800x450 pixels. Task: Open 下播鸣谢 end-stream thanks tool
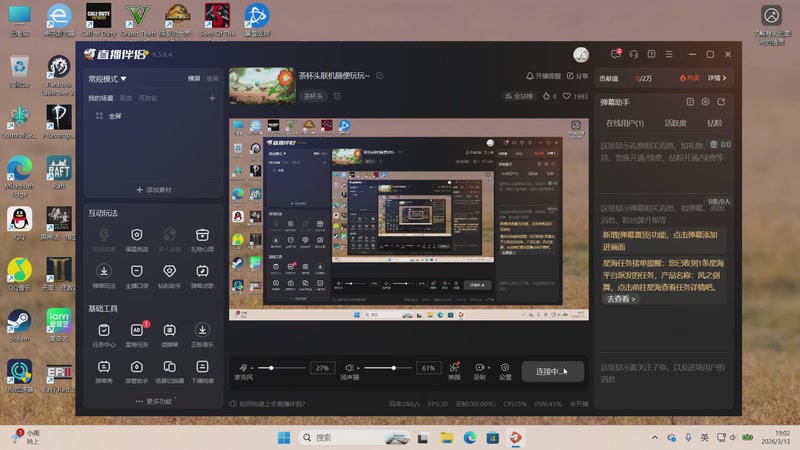(x=203, y=371)
